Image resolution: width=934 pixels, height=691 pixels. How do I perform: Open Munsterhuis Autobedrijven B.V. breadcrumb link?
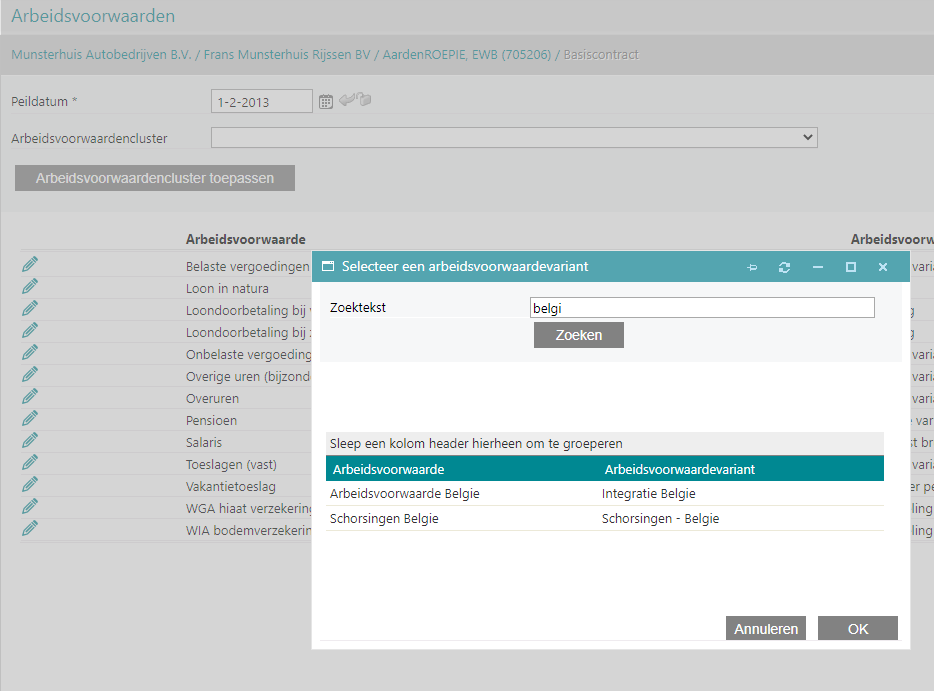tap(101, 55)
